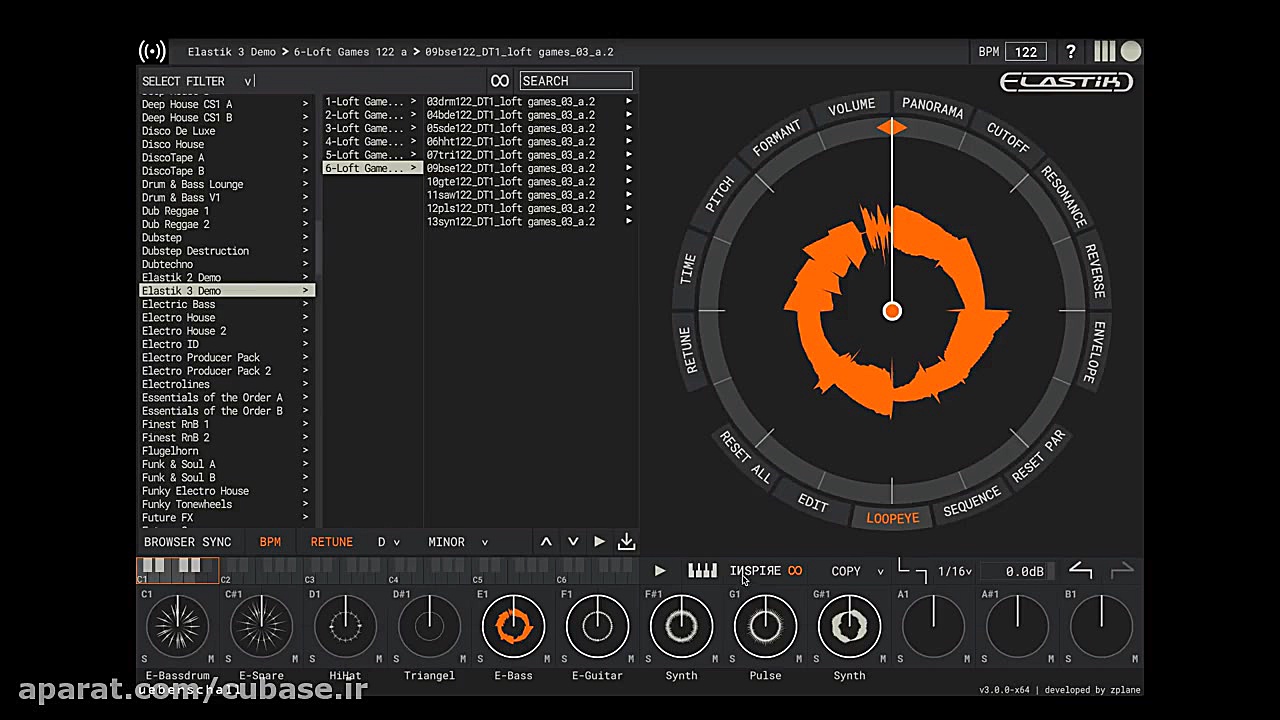Select VOLUME on the parameter wheel
Screen dimensions: 1280x720
(852, 106)
